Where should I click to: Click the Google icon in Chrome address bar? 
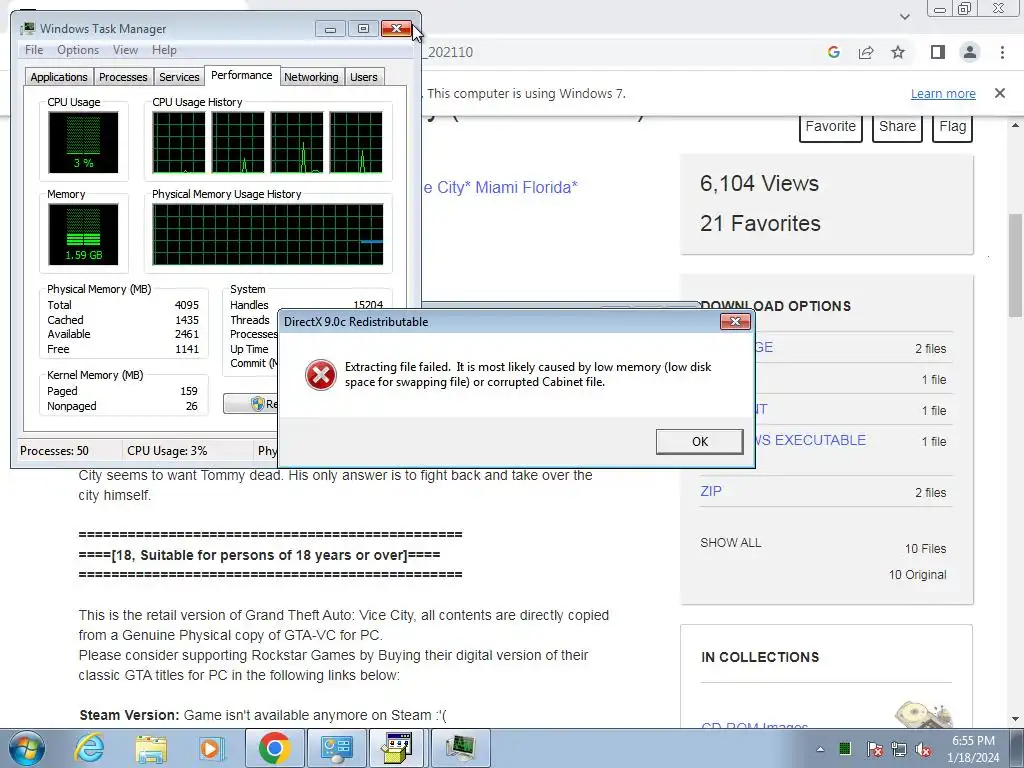(833, 52)
